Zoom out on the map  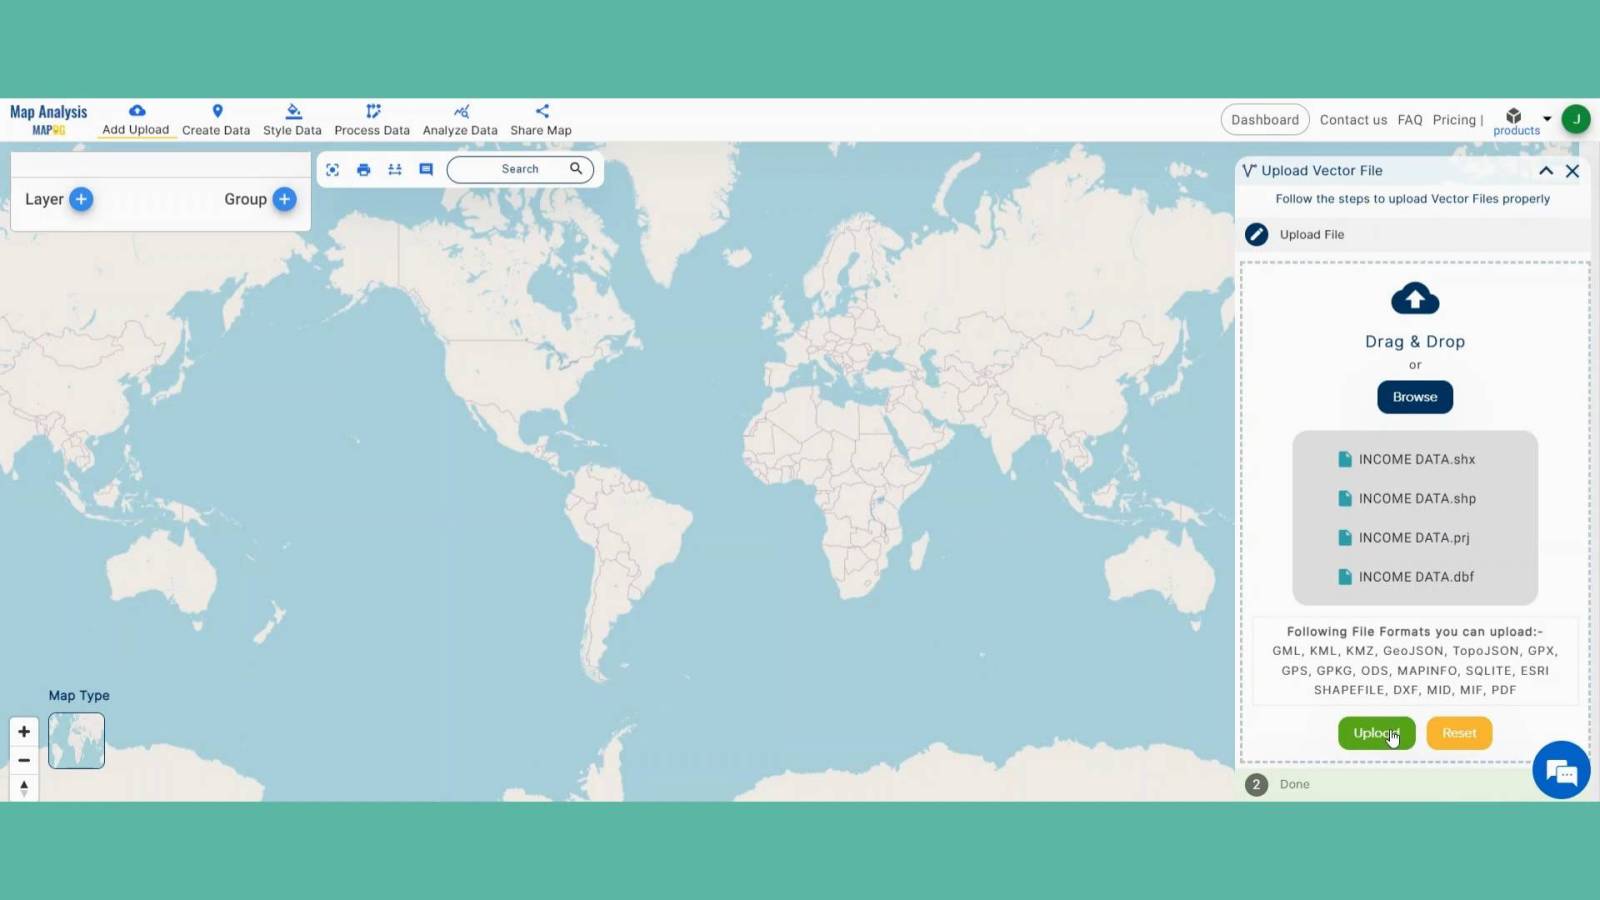pyautogui.click(x=24, y=760)
